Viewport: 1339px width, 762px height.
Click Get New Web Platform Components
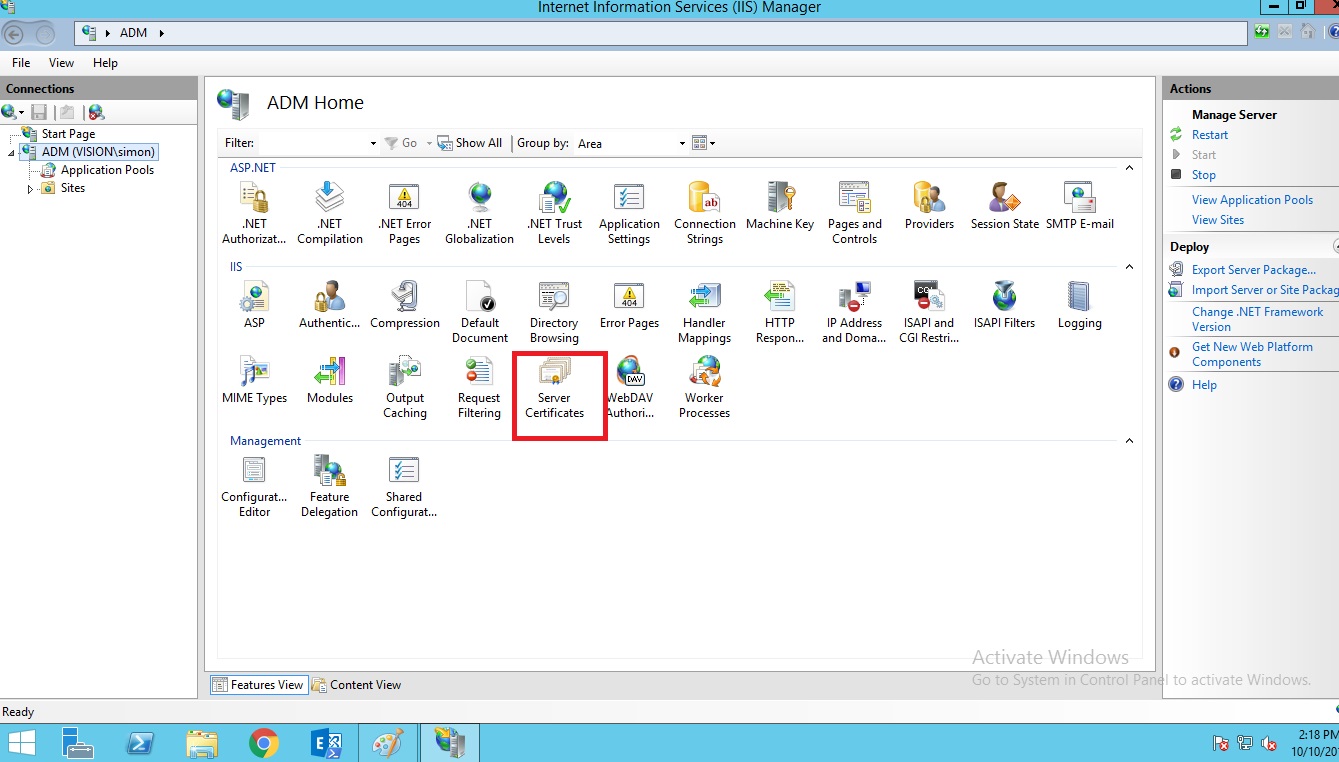tap(1252, 354)
